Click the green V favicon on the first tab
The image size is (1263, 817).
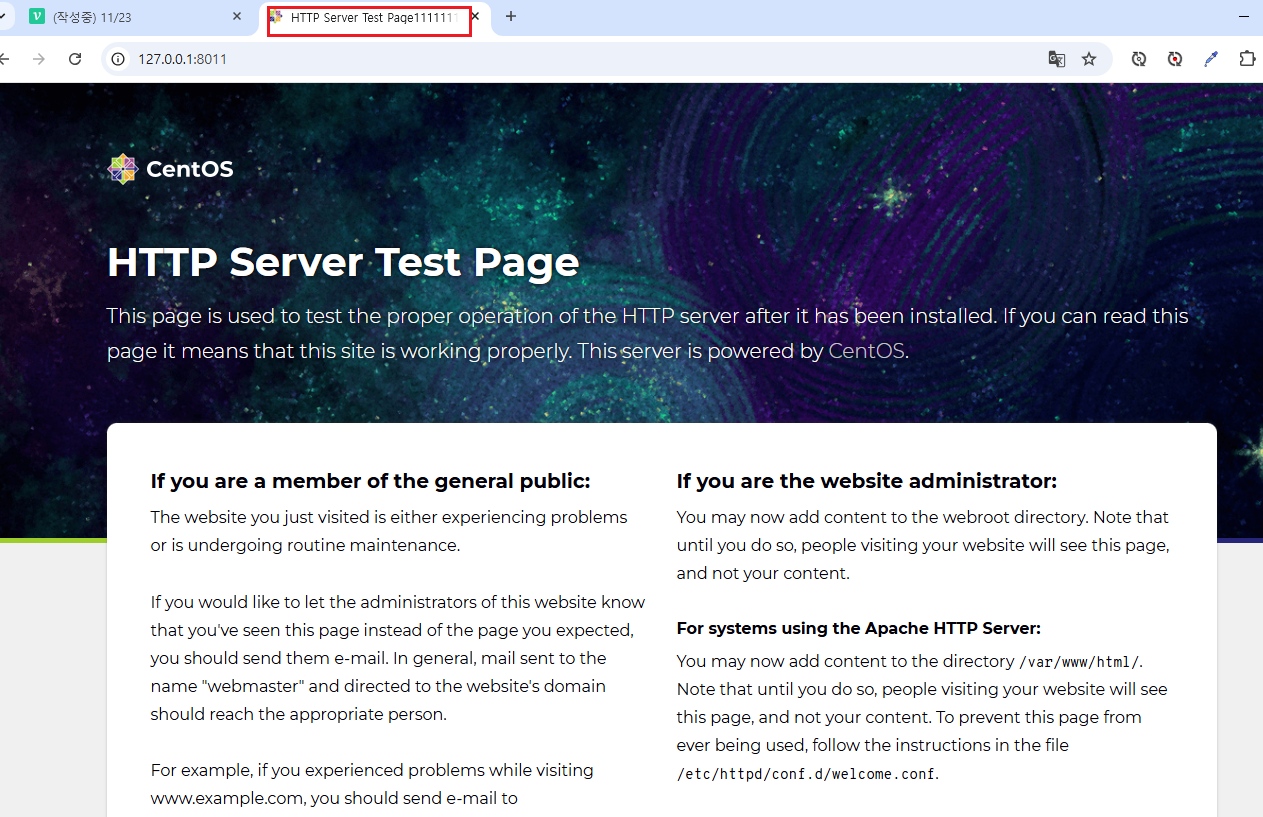(x=37, y=17)
